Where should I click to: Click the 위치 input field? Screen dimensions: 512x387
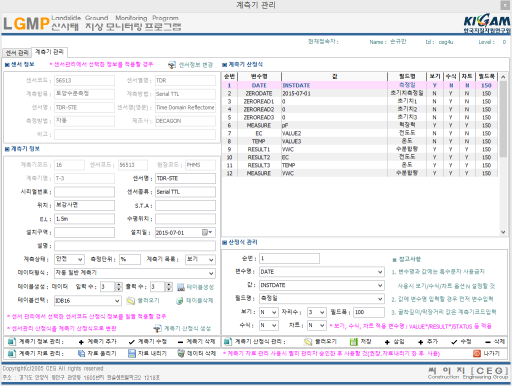point(84,205)
